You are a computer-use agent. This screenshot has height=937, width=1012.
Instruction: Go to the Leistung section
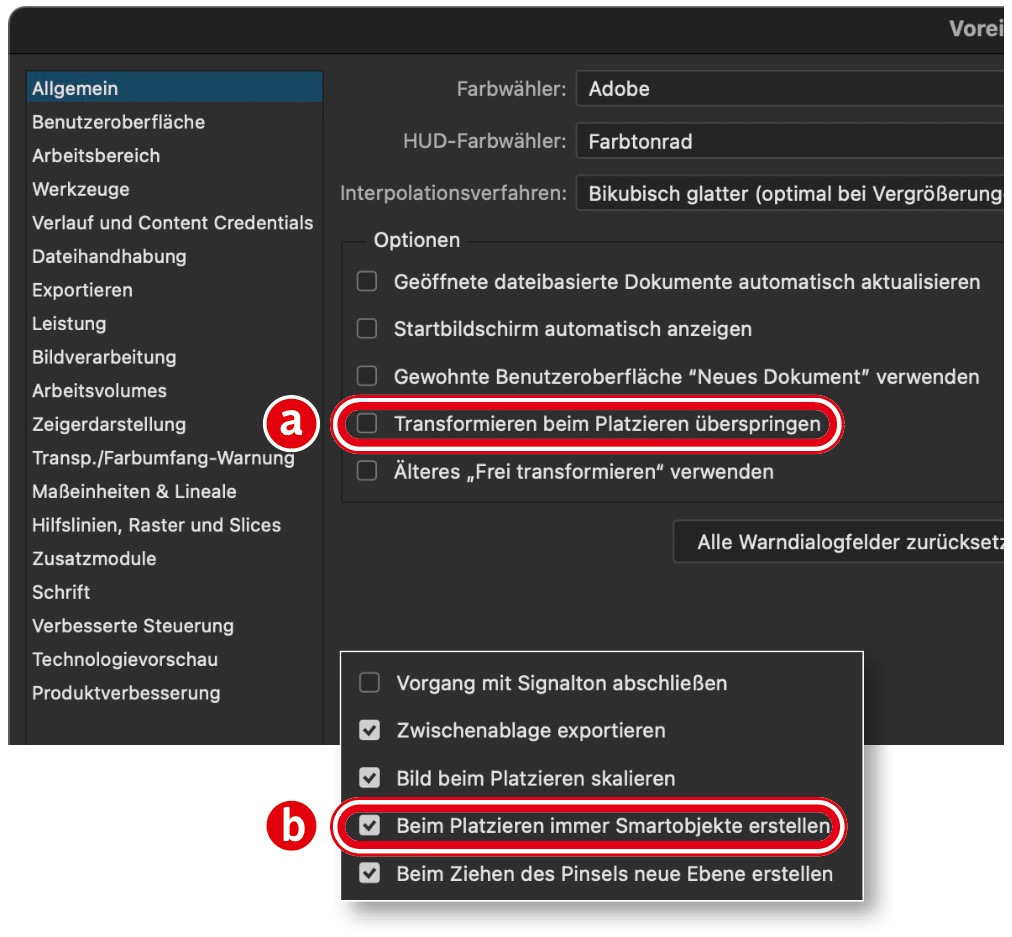(69, 323)
